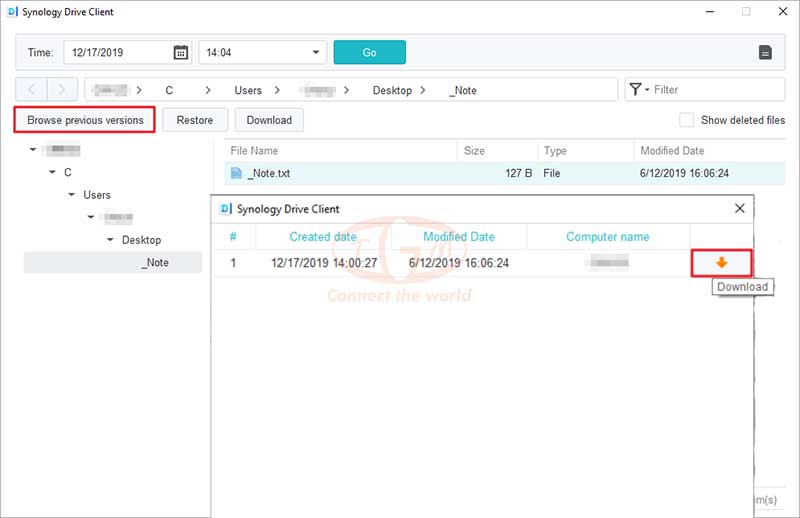Open the calendar date picker icon

[181, 52]
